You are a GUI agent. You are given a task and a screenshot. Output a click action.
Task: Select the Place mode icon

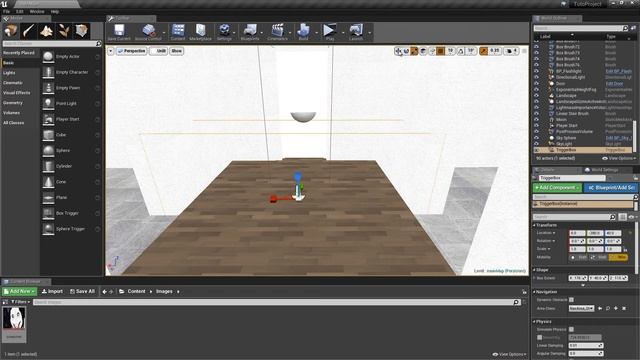point(11,31)
